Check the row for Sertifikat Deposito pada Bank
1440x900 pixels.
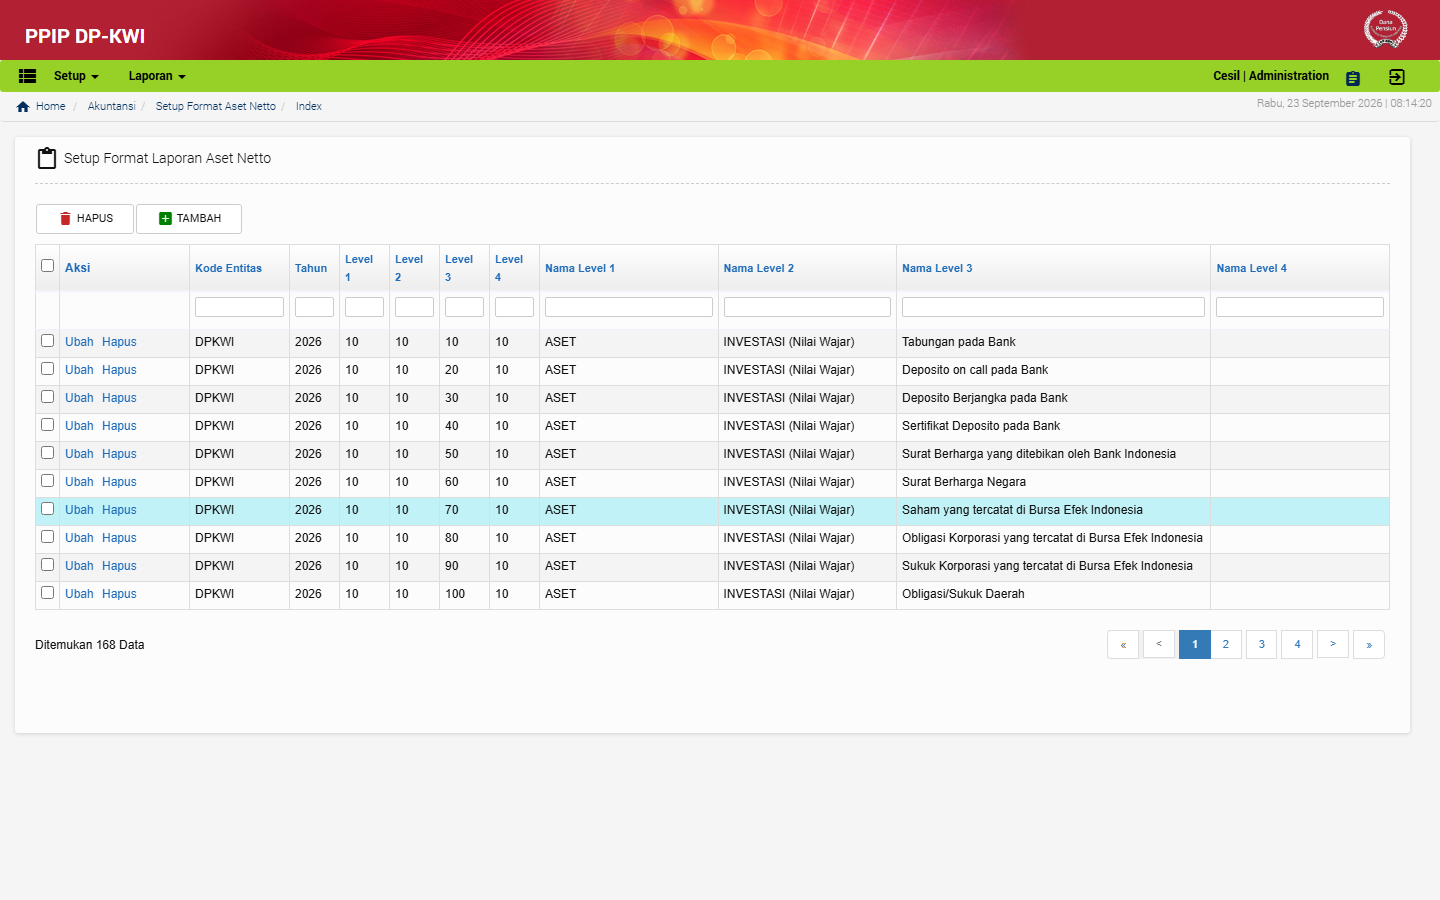[47, 425]
